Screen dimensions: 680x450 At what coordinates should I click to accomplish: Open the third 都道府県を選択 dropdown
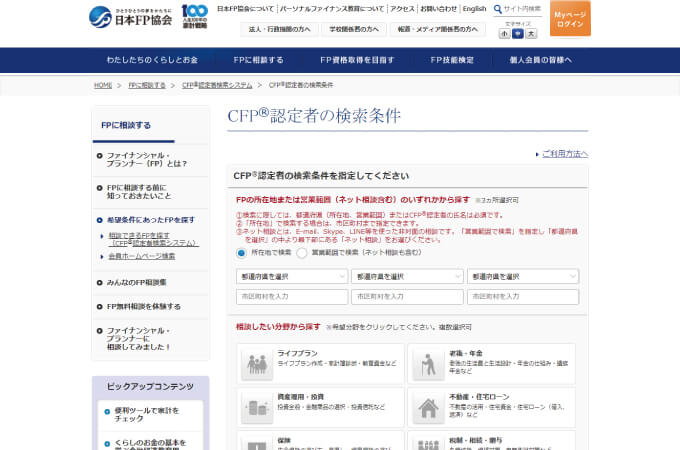tap(523, 276)
